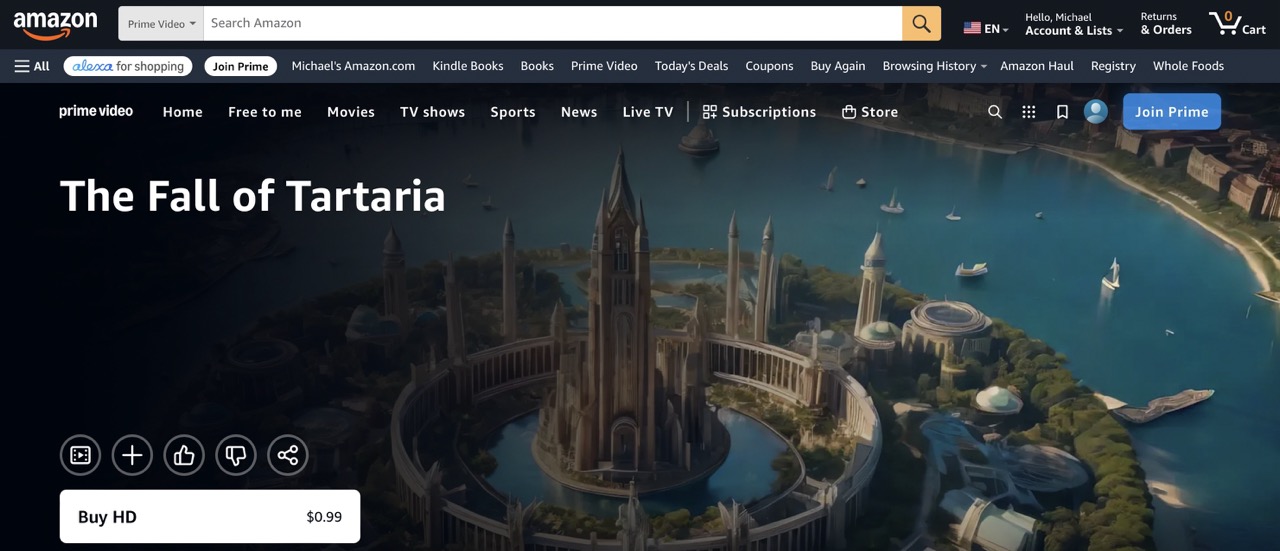Open the Sports tab
Image resolution: width=1280 pixels, height=551 pixels.
click(x=513, y=112)
